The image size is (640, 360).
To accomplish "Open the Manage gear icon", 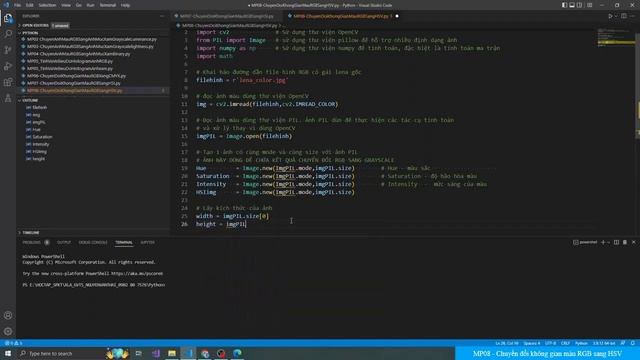I will pyautogui.click(x=8, y=331).
